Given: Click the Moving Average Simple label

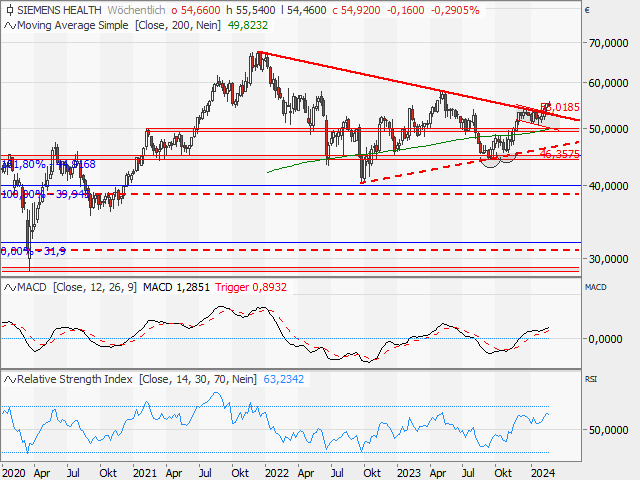Looking at the screenshot, I should [73, 25].
